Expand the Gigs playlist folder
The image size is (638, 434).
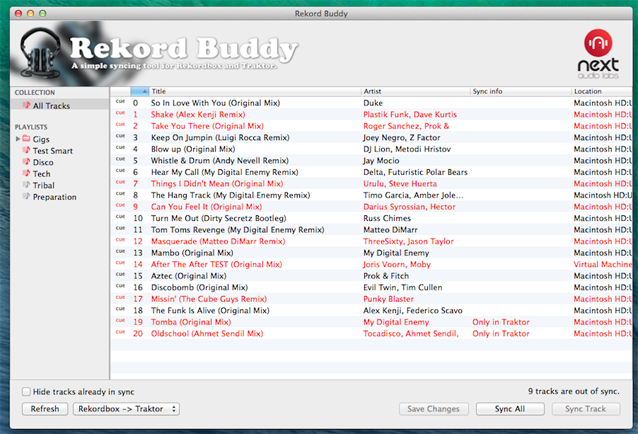click(x=18, y=139)
